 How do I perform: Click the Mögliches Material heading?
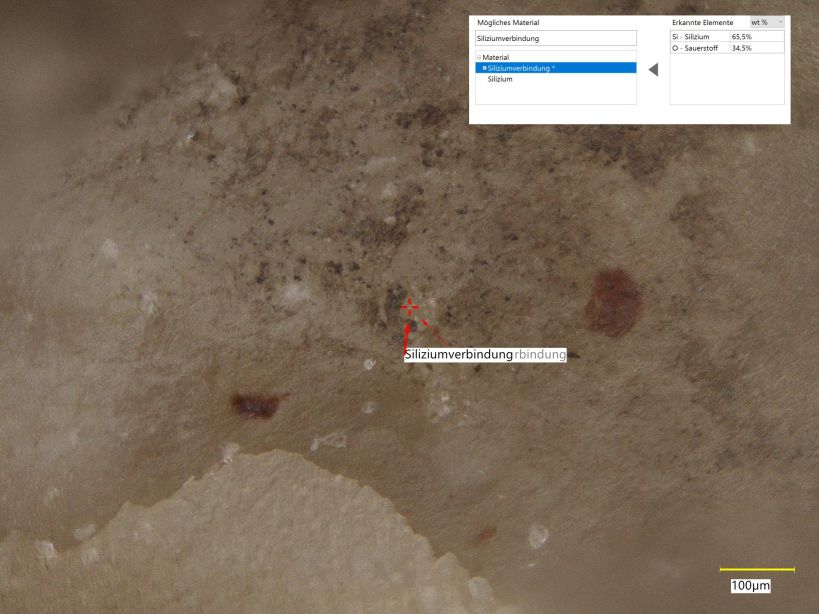point(509,22)
